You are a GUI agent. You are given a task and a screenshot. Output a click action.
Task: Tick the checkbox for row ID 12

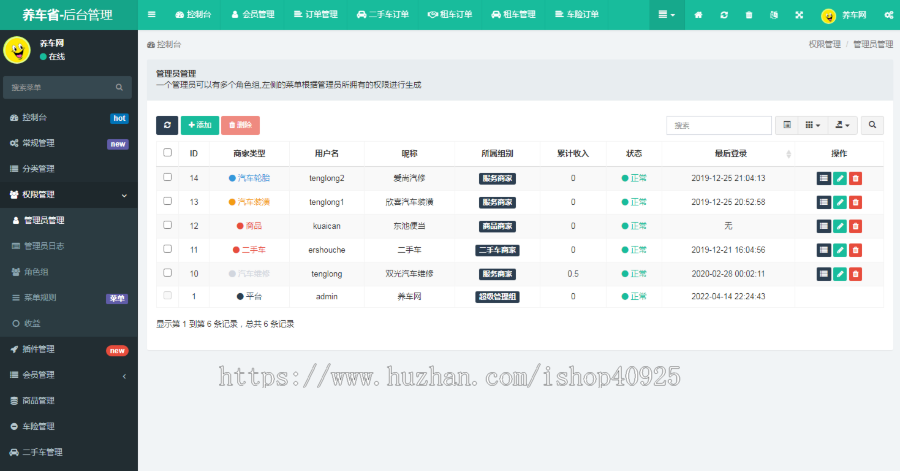click(x=168, y=225)
